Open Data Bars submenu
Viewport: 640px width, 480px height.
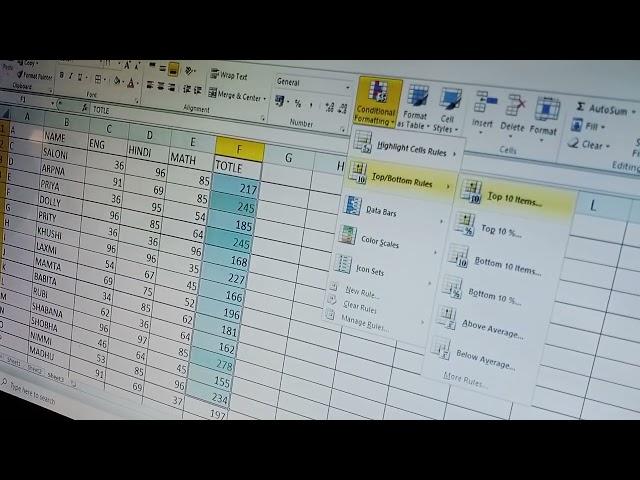[x=393, y=210]
